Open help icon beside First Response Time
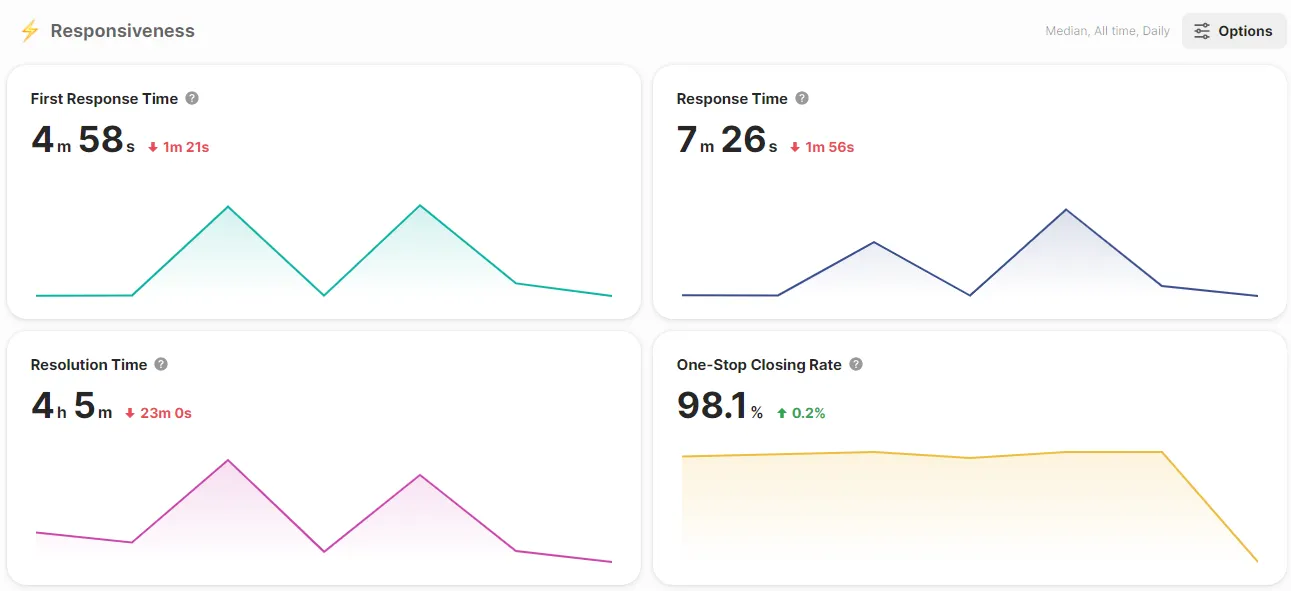 pyautogui.click(x=192, y=98)
